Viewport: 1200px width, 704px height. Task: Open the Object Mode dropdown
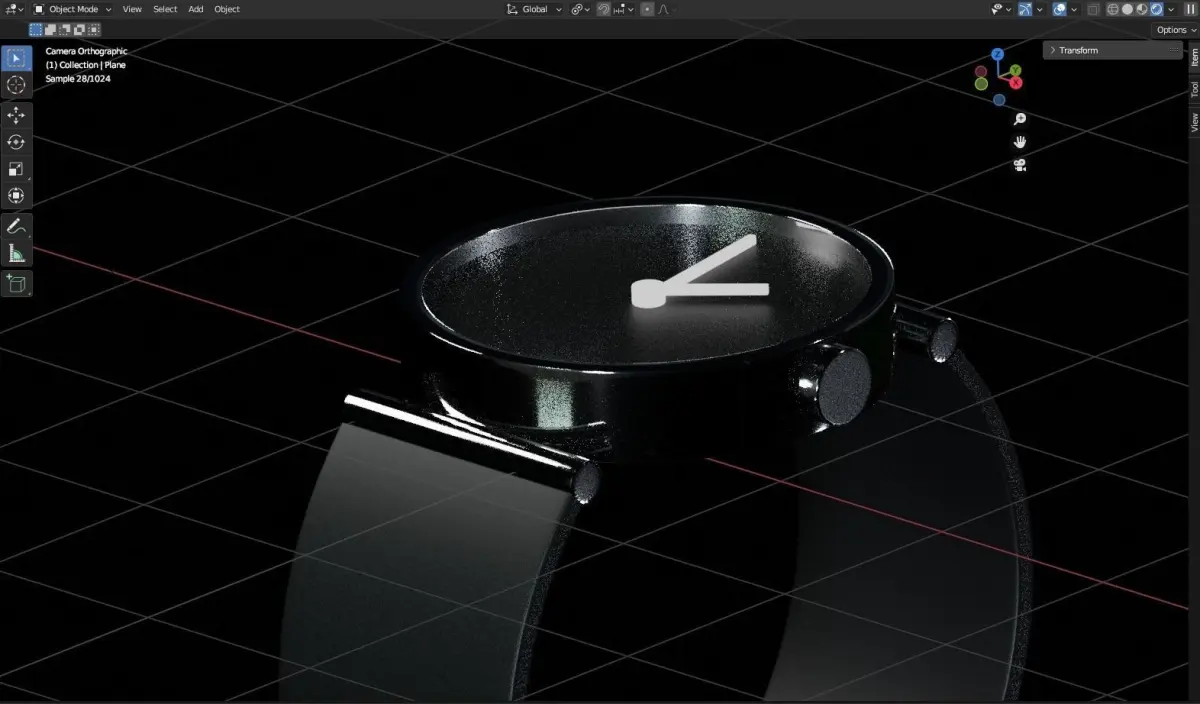(72, 9)
